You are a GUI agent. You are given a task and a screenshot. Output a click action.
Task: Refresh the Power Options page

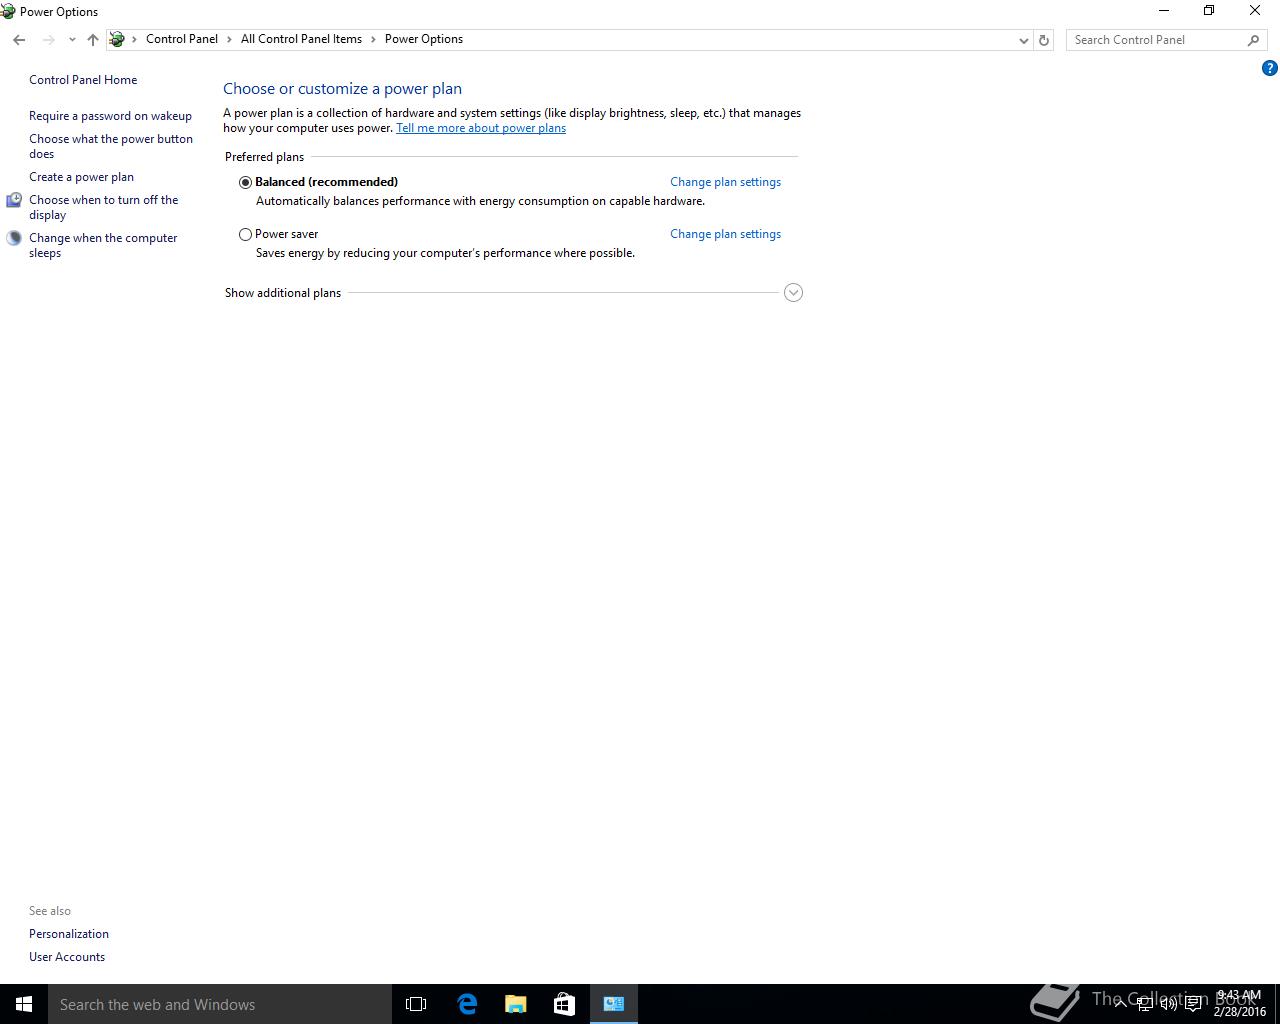(x=1044, y=40)
